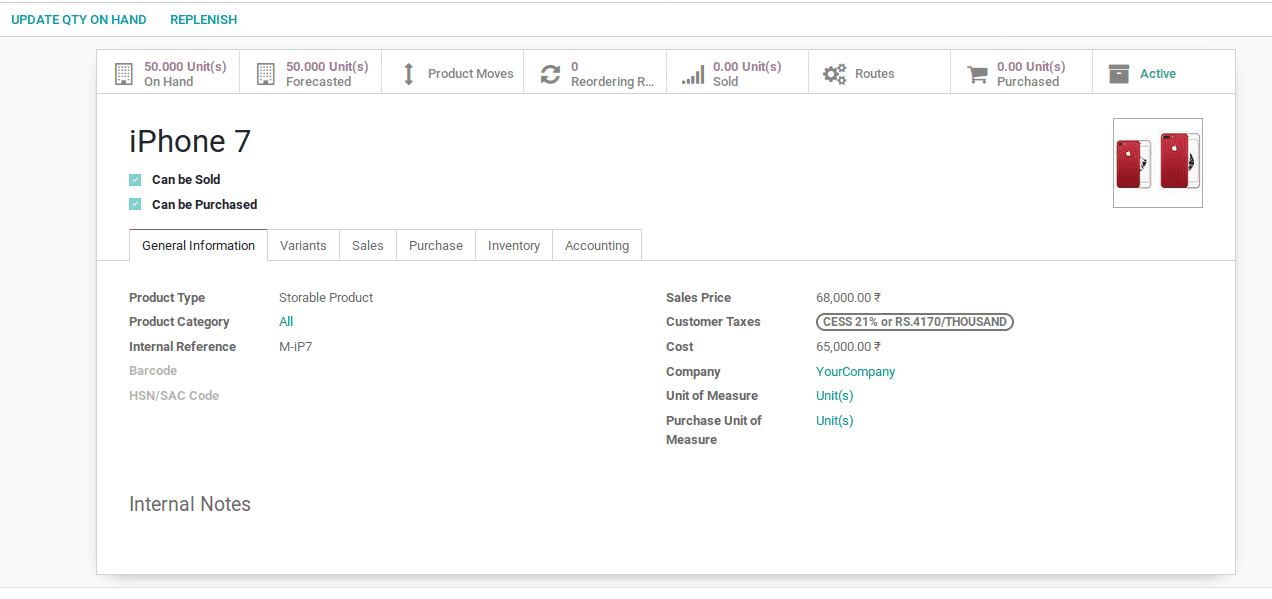Click the iPhone 7 product title
This screenshot has height=599, width=1272.
click(190, 142)
